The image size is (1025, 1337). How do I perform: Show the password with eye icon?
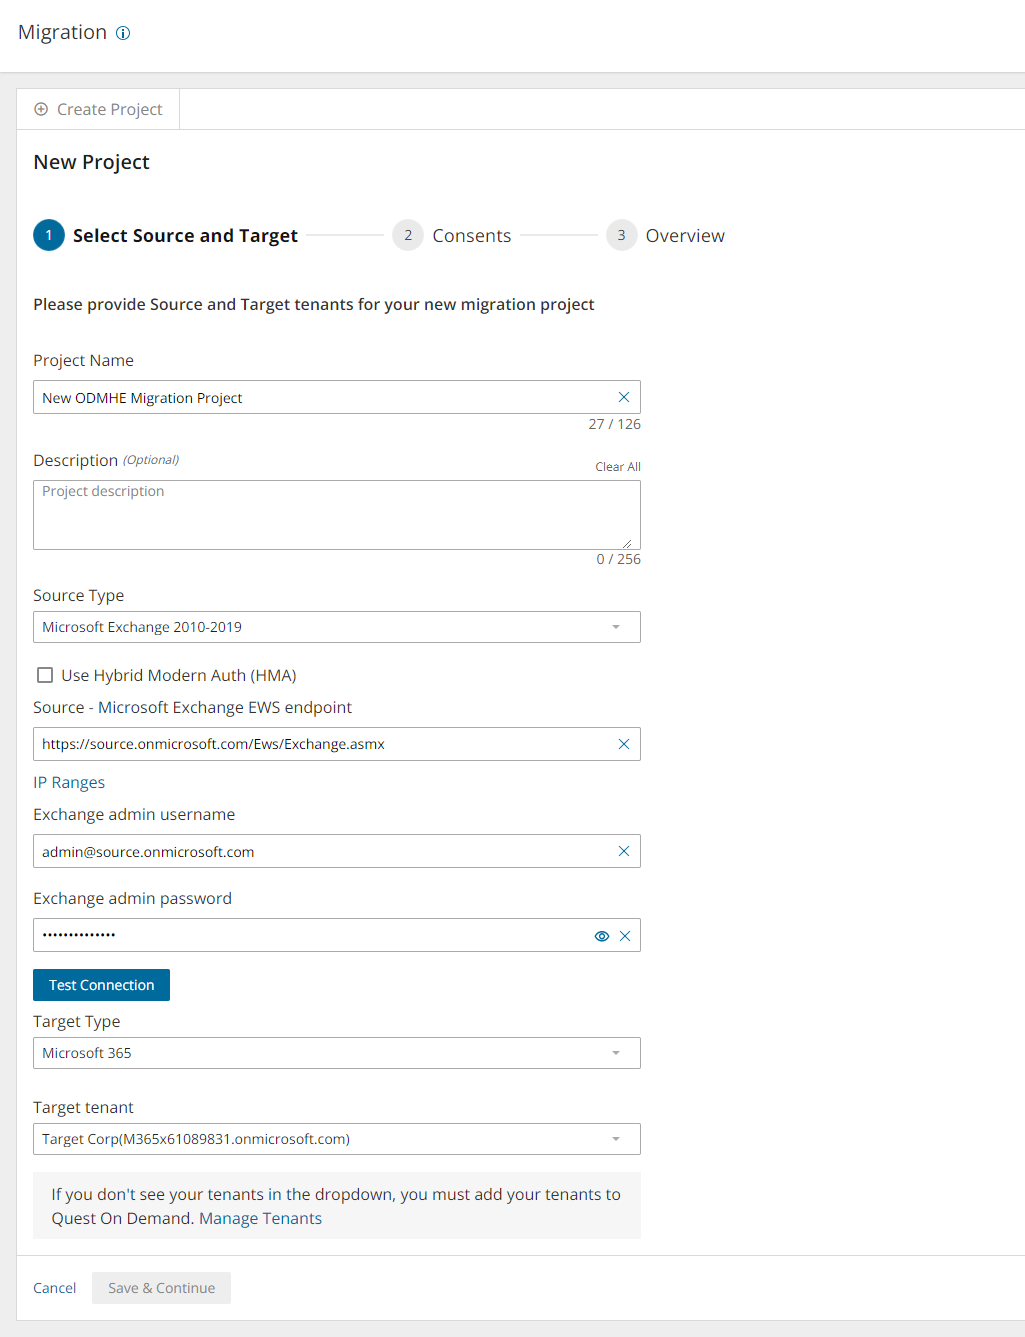click(602, 936)
